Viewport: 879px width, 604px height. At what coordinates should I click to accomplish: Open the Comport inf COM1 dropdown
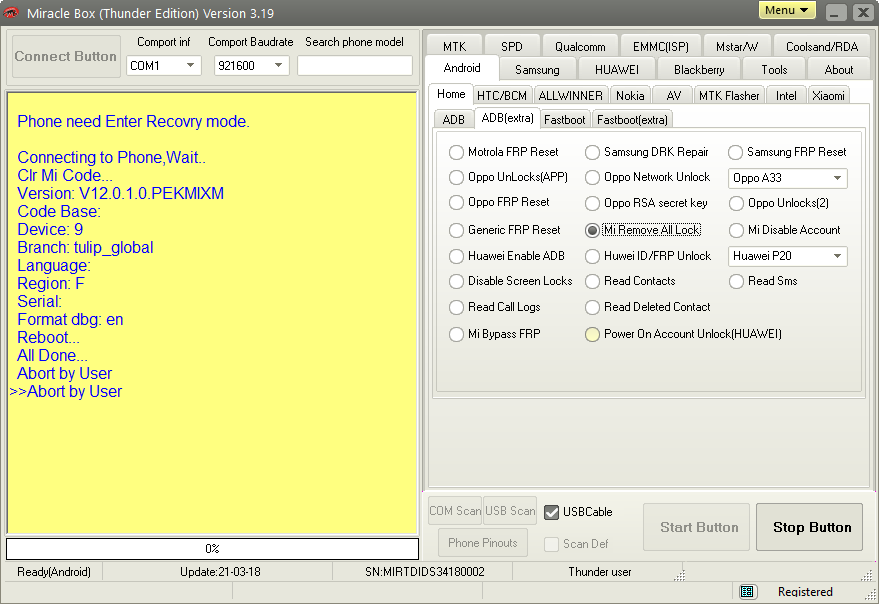tap(164, 66)
